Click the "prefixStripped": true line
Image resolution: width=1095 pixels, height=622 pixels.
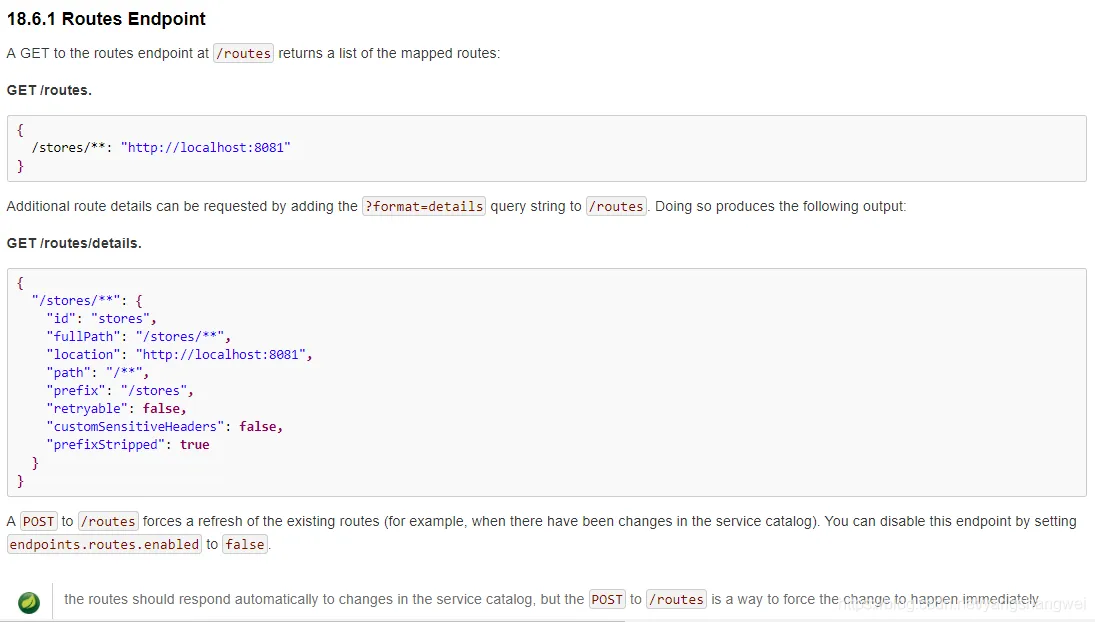[127, 444]
